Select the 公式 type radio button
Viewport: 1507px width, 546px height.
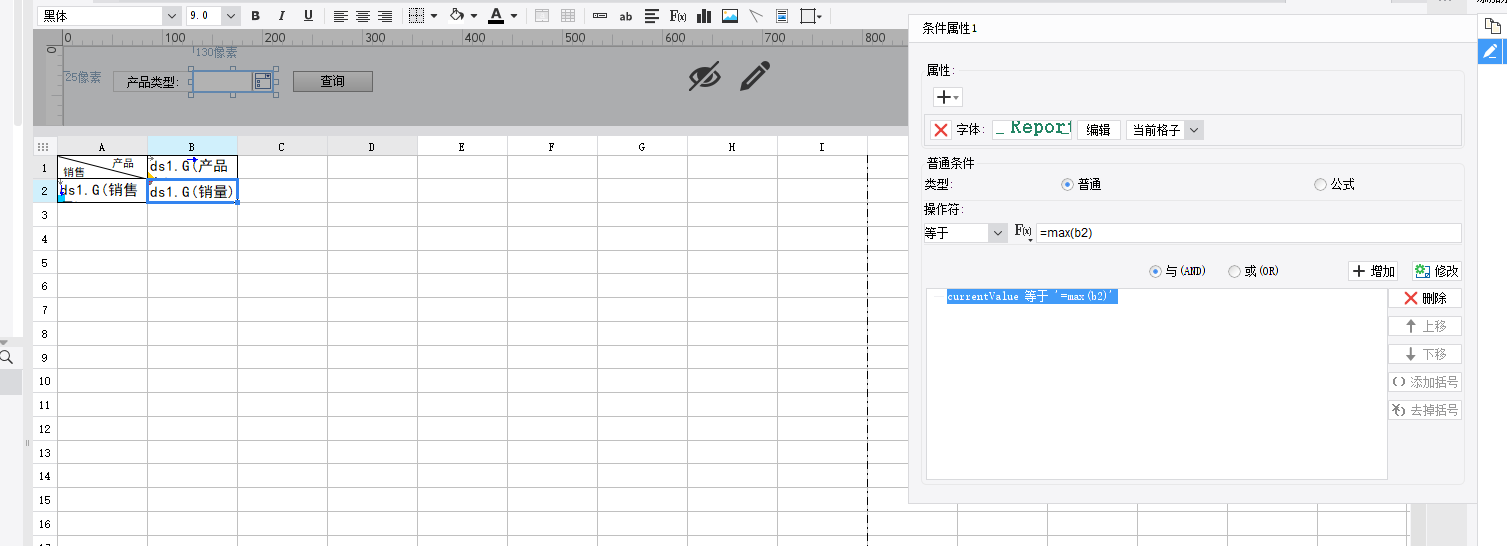point(1321,185)
